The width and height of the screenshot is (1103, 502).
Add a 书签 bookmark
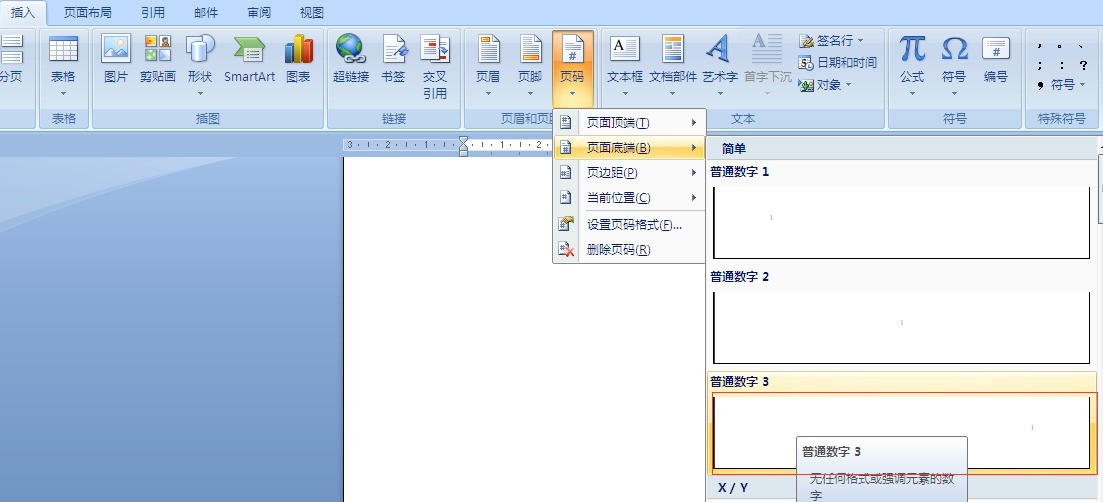click(x=393, y=58)
